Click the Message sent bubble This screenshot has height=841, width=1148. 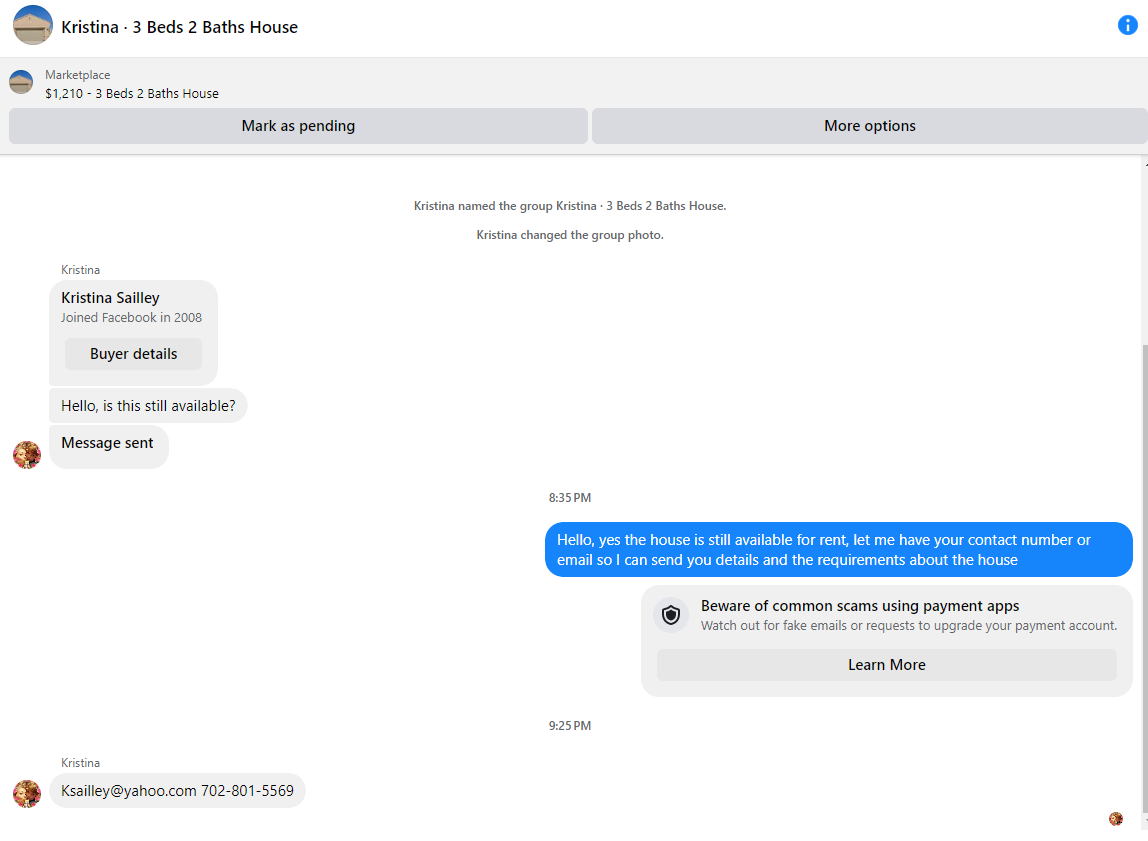click(x=108, y=446)
